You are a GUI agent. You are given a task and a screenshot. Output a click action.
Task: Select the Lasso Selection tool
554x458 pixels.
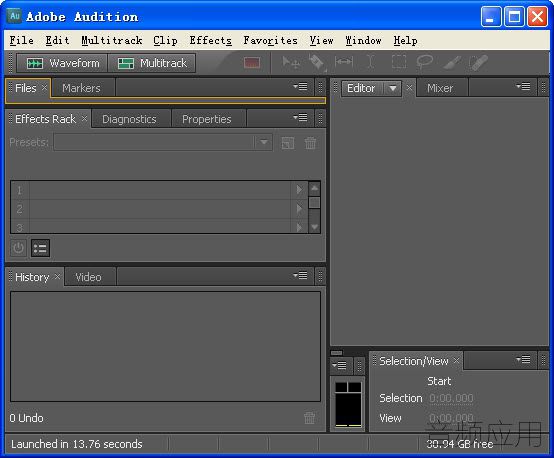(424, 62)
